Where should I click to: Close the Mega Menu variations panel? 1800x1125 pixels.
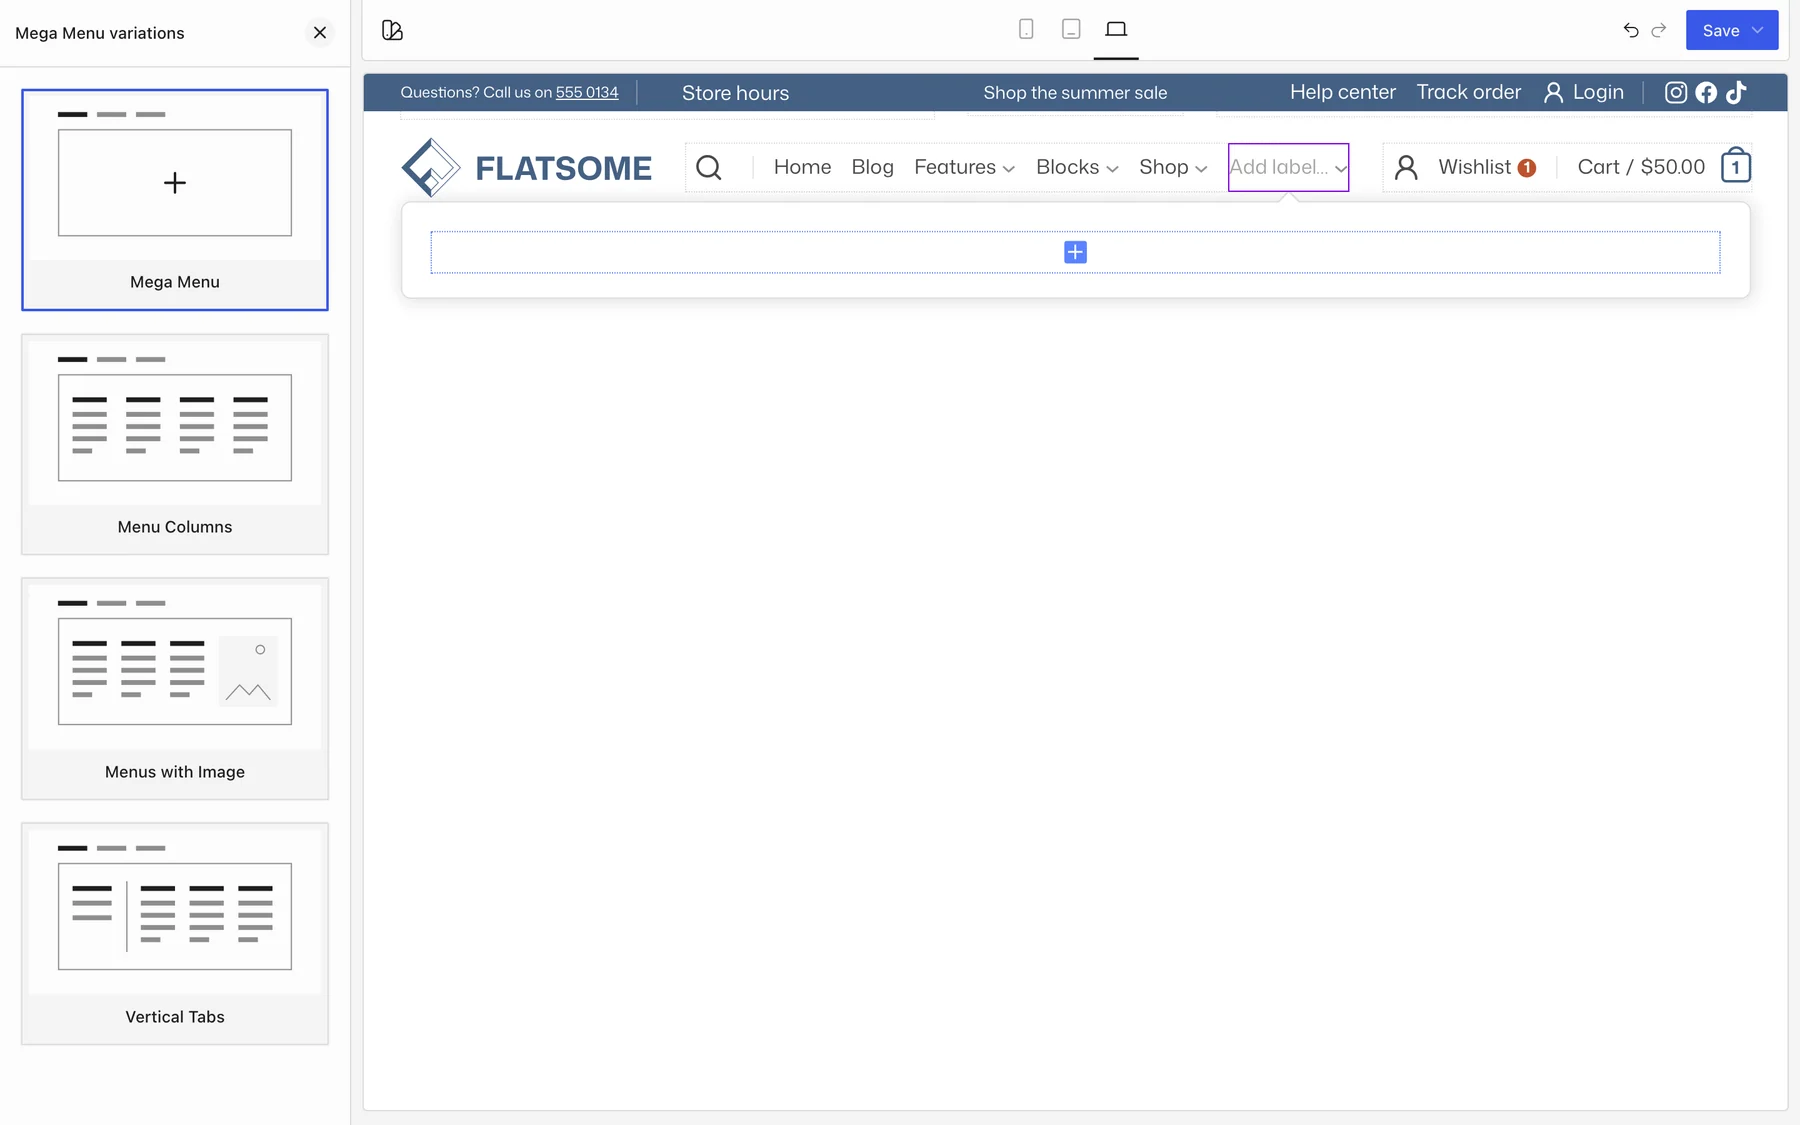click(x=320, y=33)
